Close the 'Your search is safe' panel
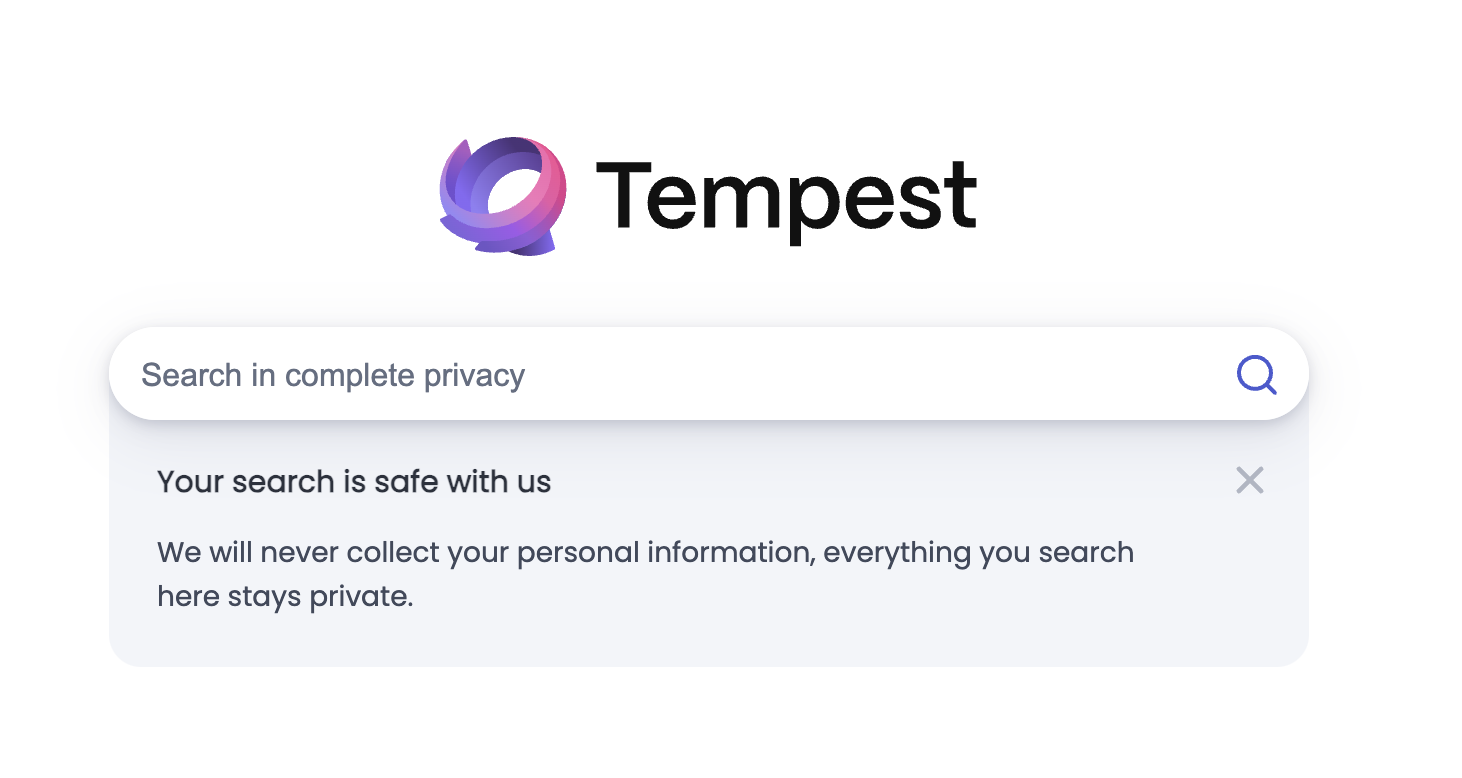This screenshot has width=1462, height=778. [x=1250, y=480]
